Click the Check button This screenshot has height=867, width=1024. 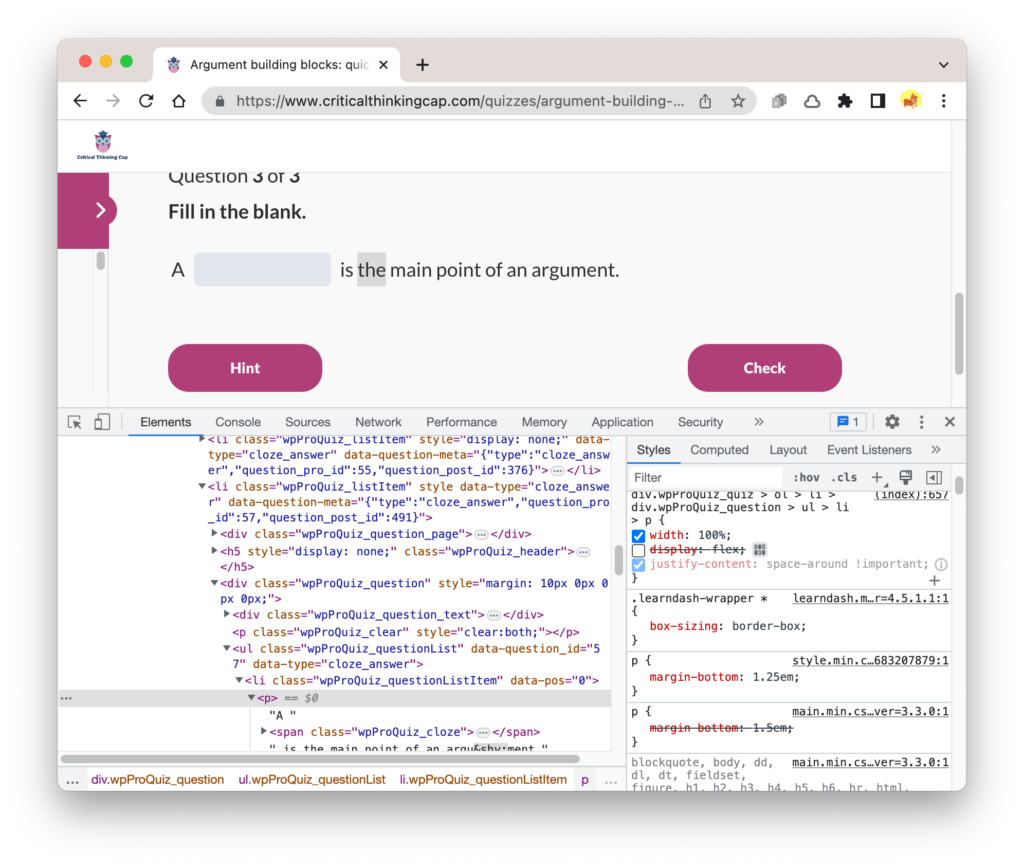coord(765,368)
